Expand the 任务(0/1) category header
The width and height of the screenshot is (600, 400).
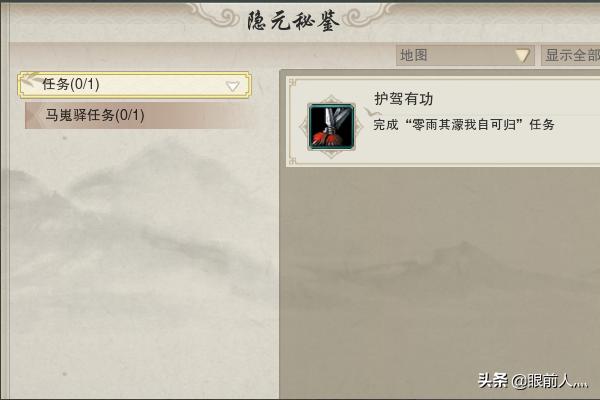coord(134,85)
